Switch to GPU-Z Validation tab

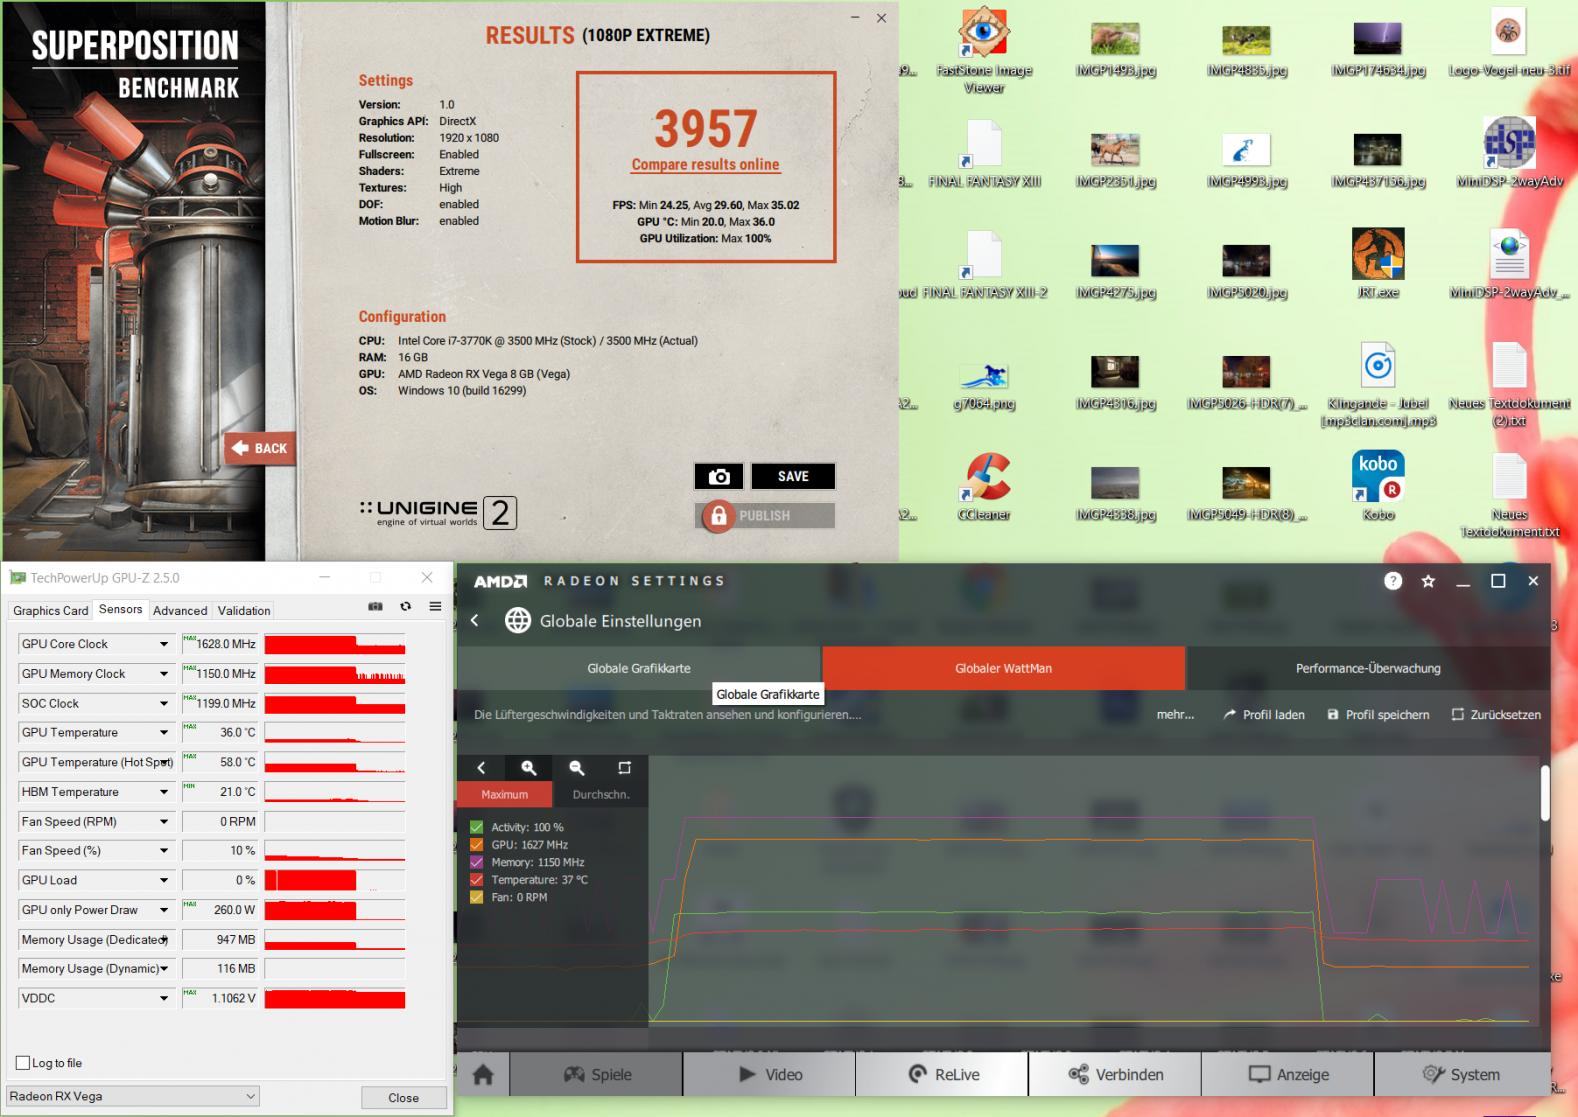click(x=244, y=610)
